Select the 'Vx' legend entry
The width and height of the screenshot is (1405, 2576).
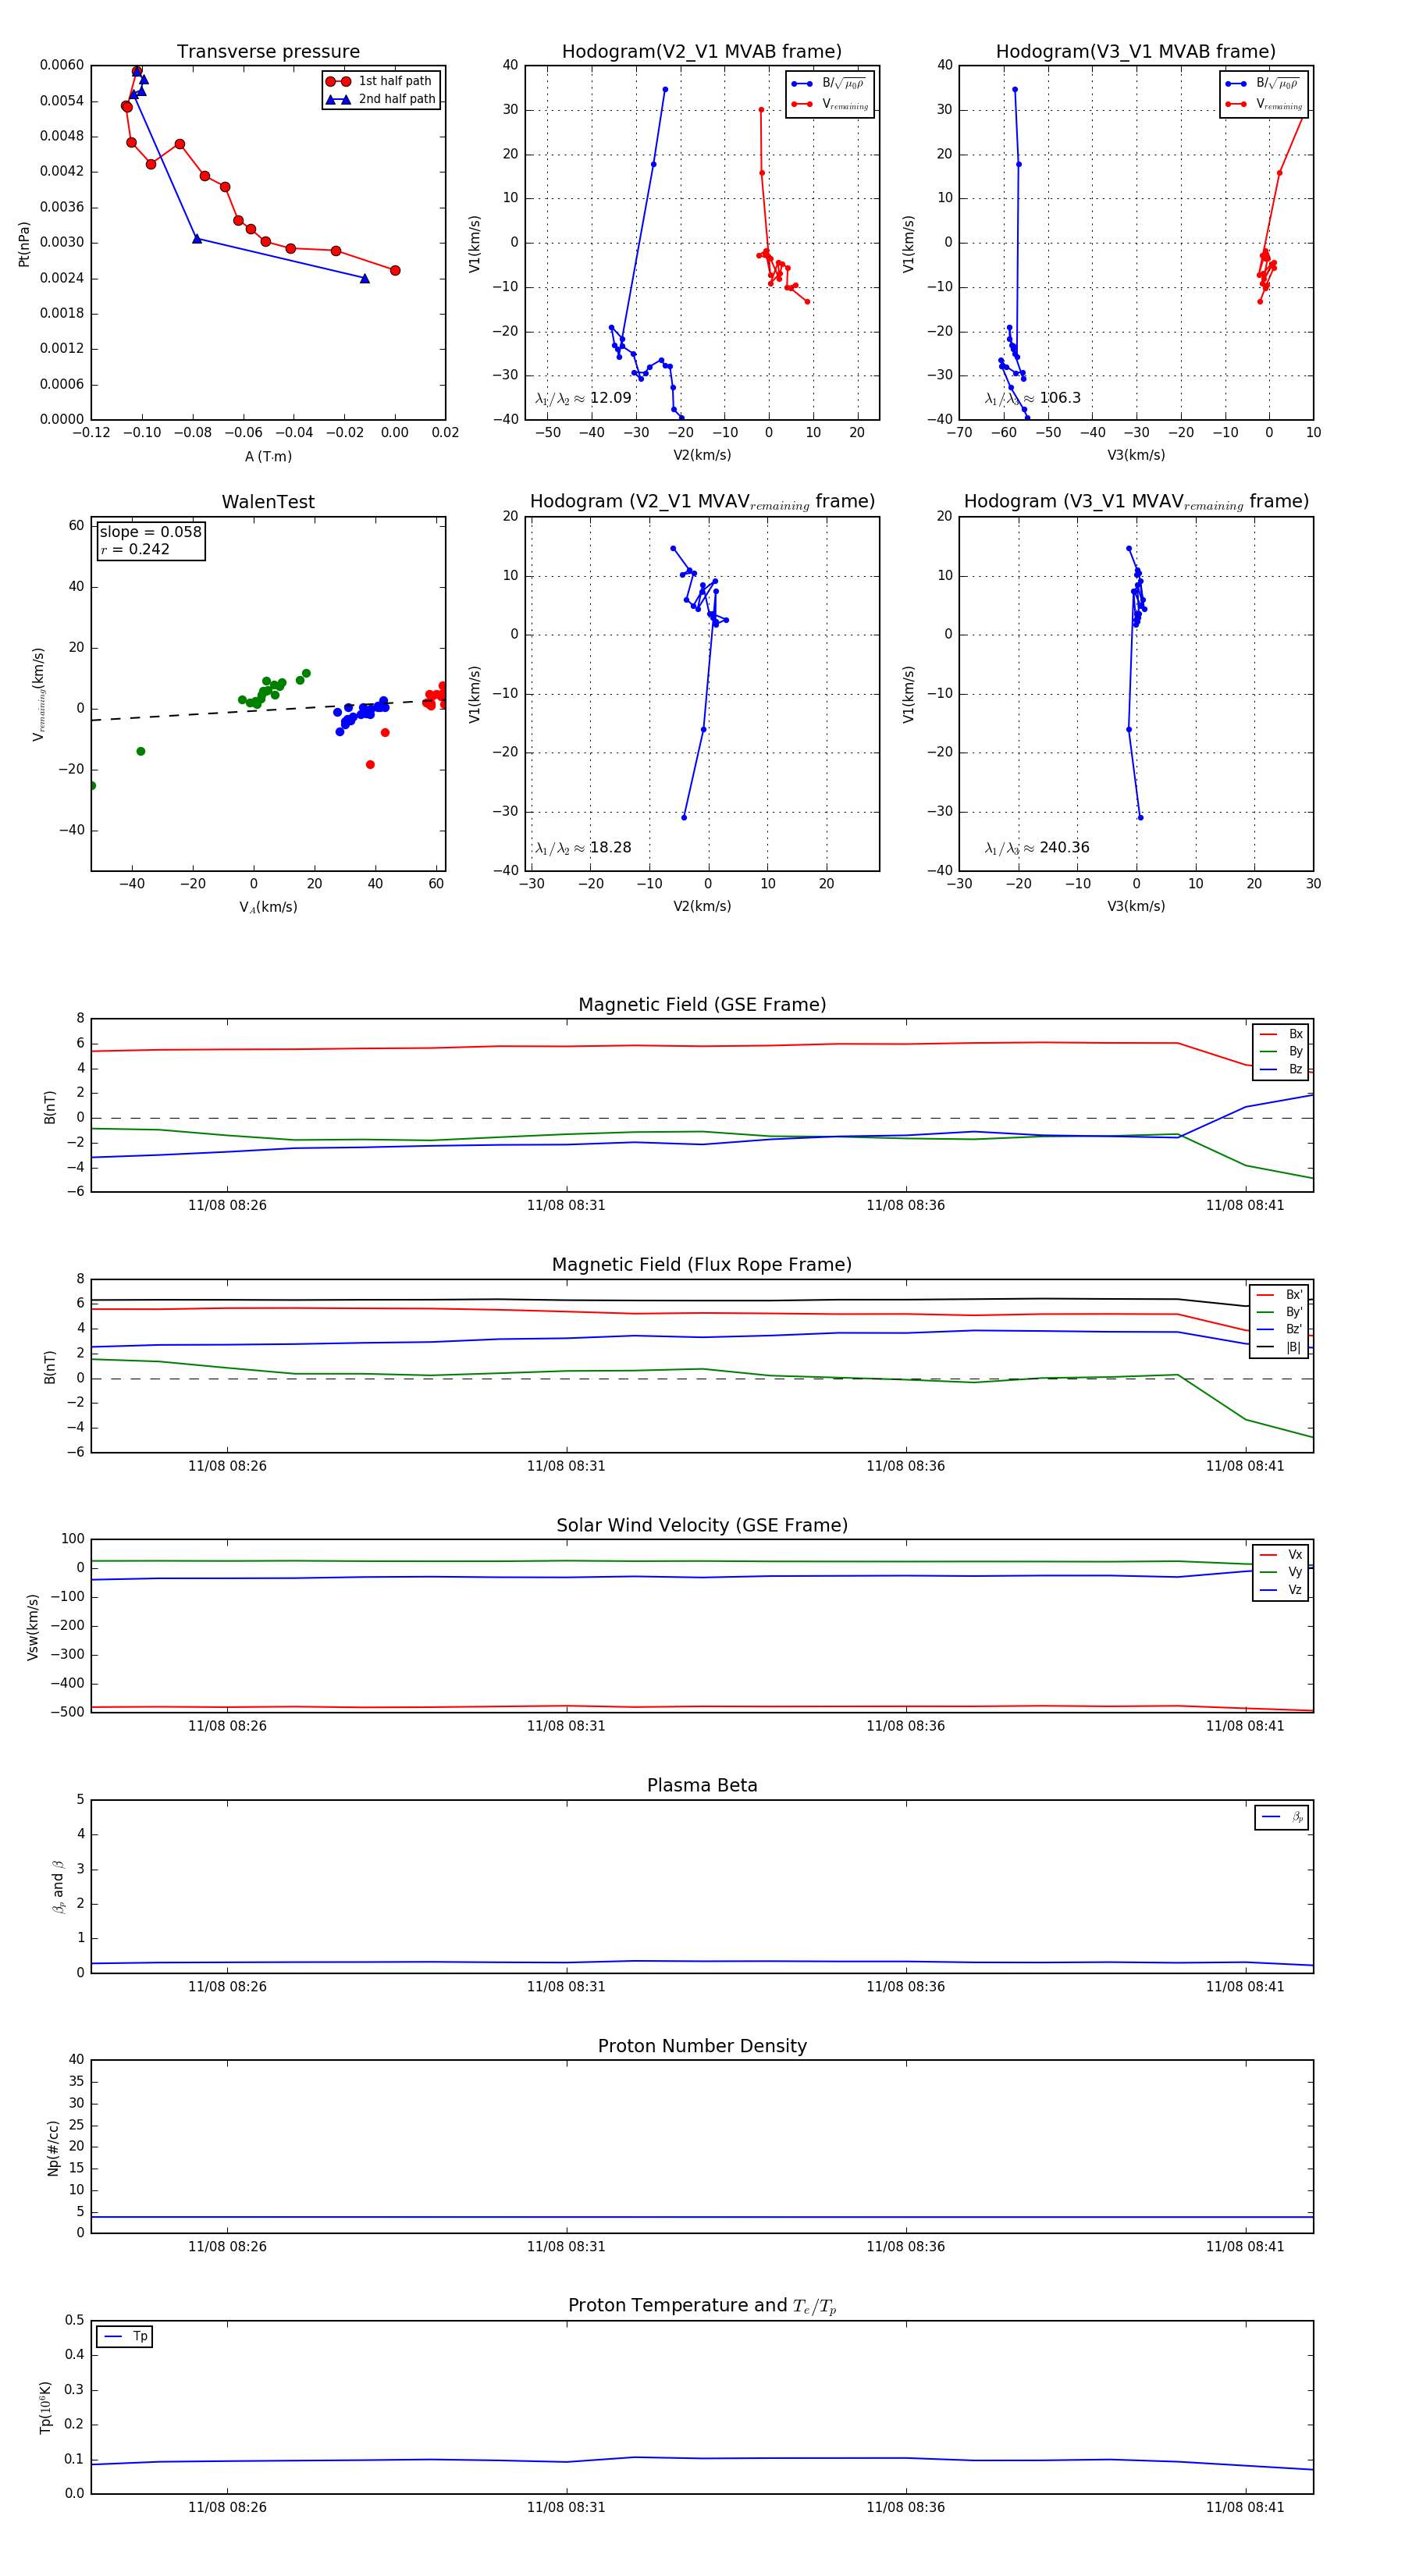point(1281,1555)
